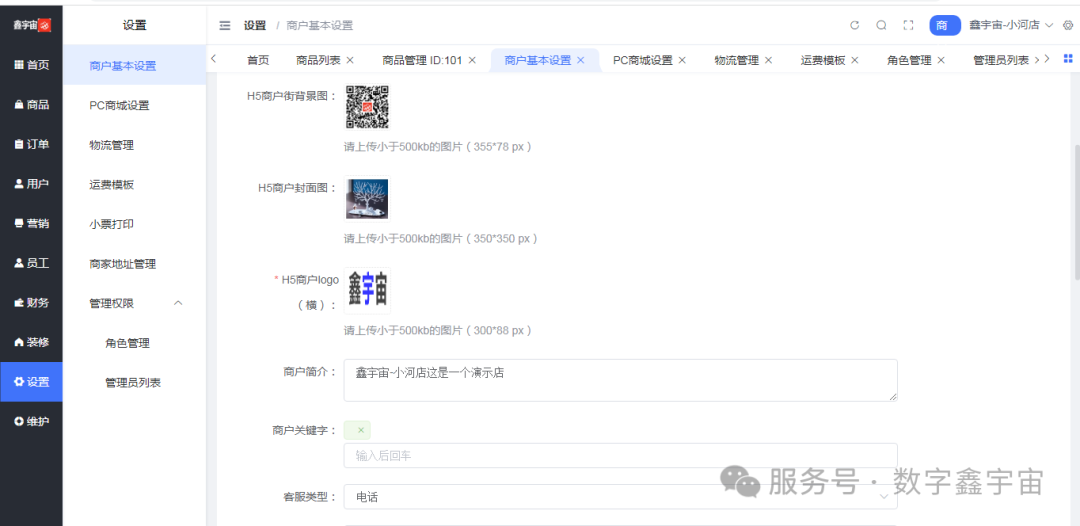
Task: Collapse the 管理权限 submenu
Action: (x=178, y=303)
